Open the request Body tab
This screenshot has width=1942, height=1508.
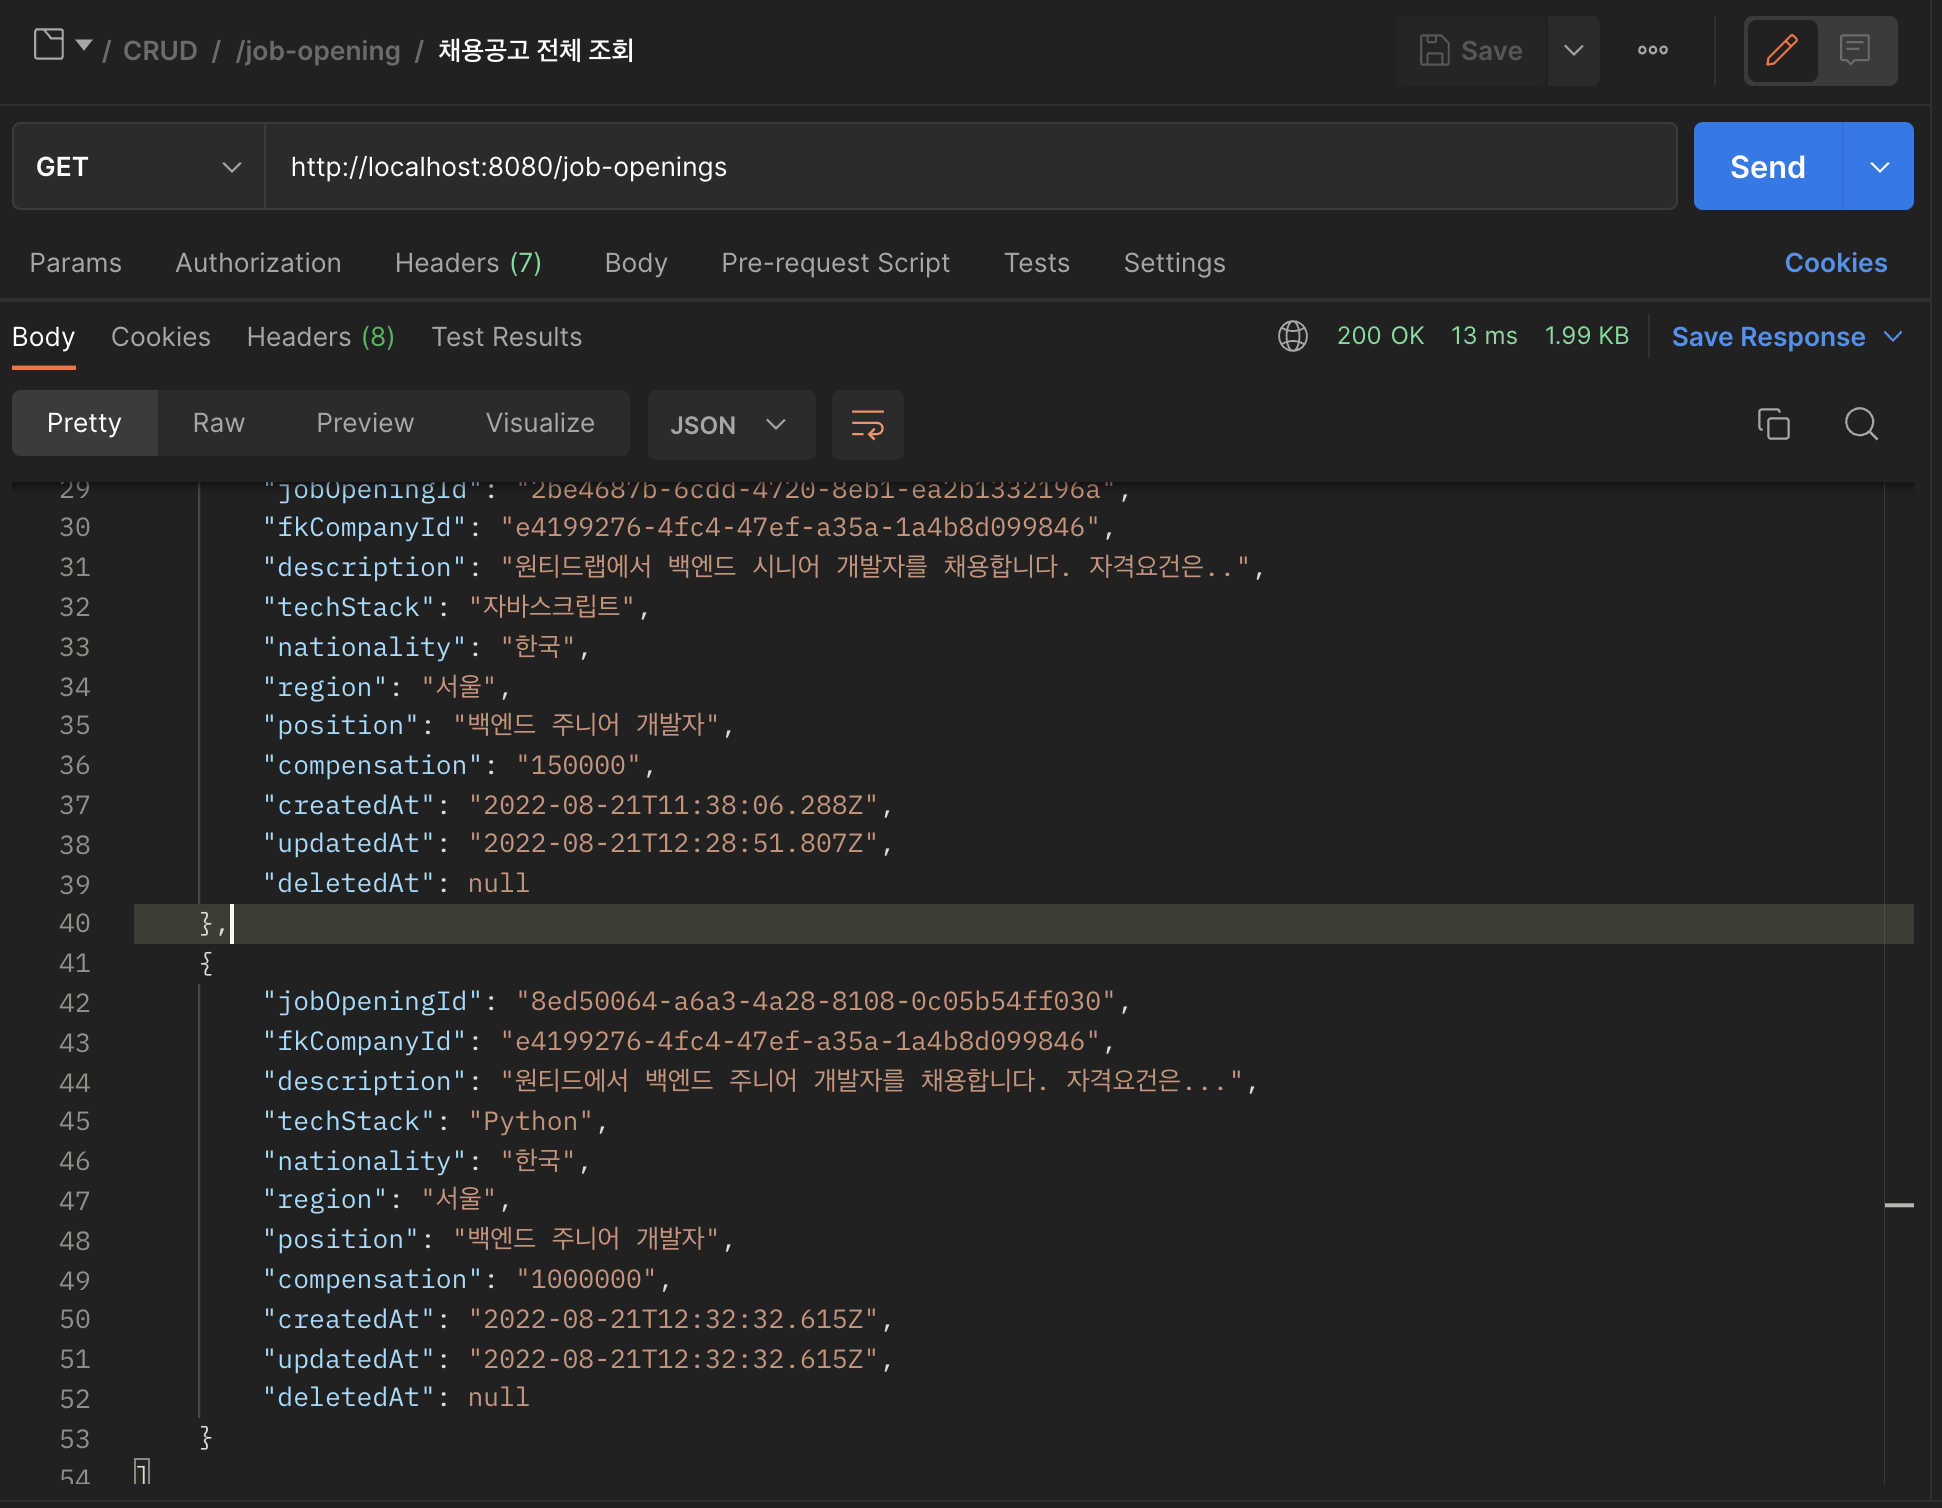[636, 262]
